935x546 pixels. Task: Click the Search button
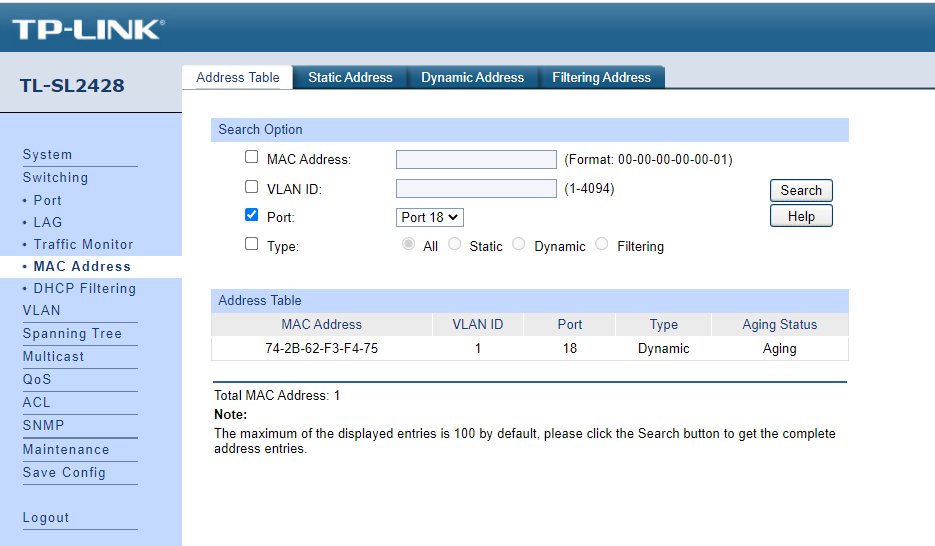[x=801, y=190]
